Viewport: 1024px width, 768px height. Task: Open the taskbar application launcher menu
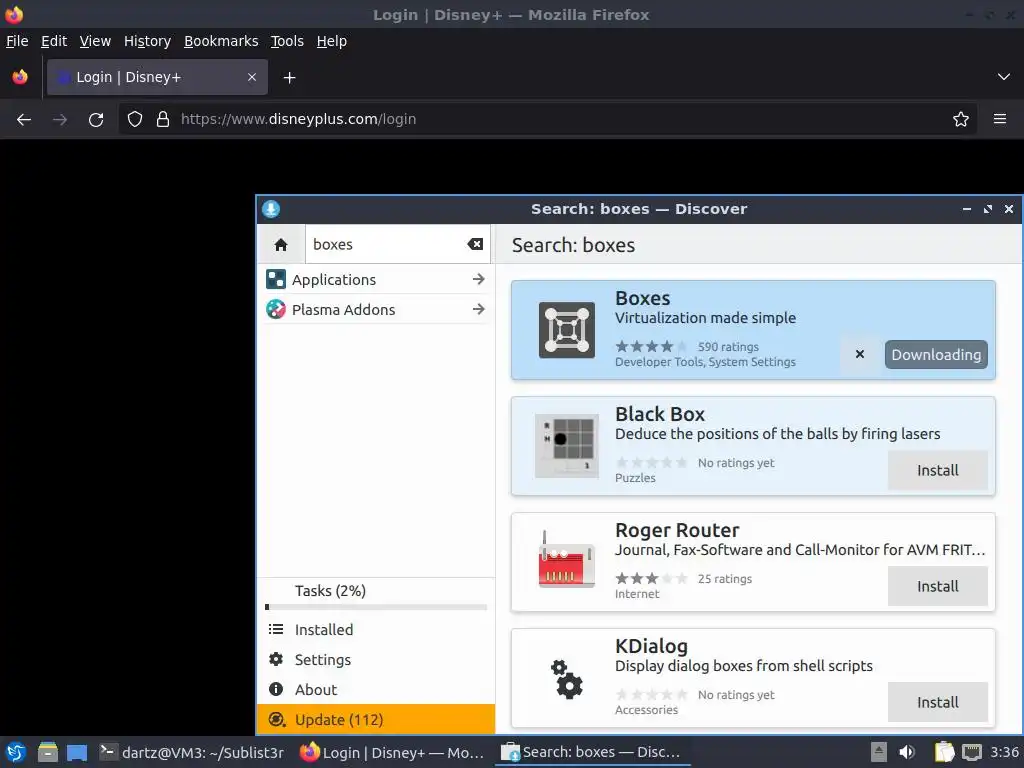coord(16,752)
